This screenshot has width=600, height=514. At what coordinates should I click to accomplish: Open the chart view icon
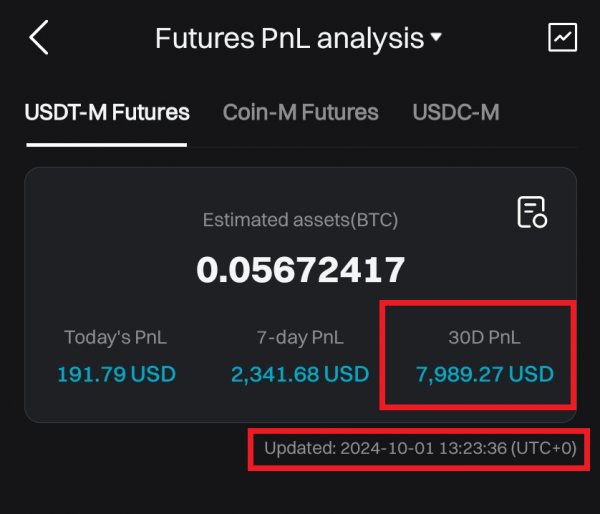pyautogui.click(x=563, y=38)
